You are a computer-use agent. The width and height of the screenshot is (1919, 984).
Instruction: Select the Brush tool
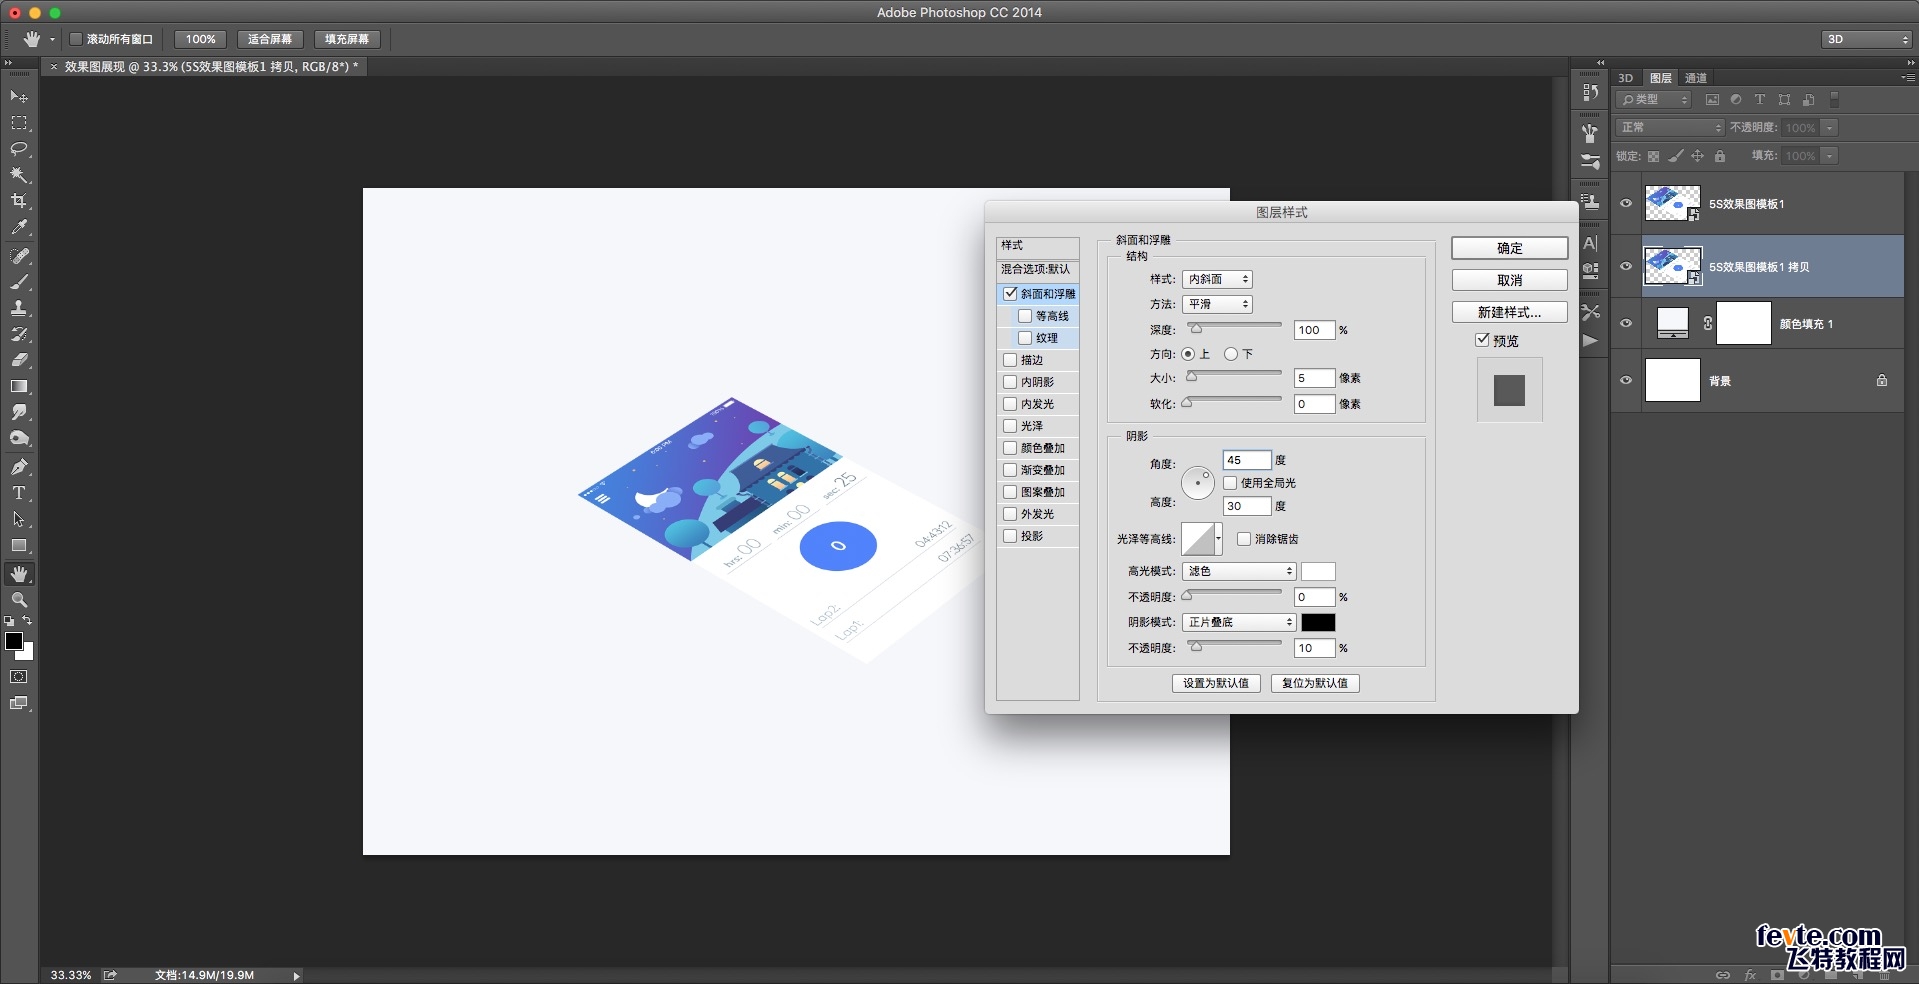[19, 282]
